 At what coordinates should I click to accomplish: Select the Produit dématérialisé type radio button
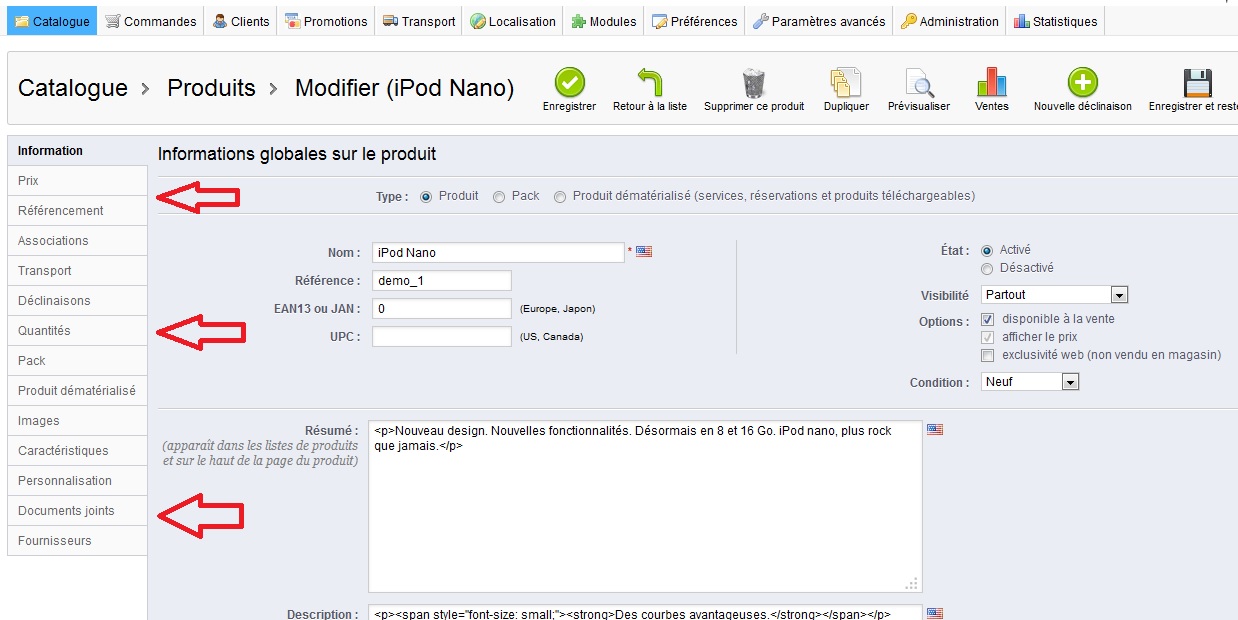coord(560,197)
